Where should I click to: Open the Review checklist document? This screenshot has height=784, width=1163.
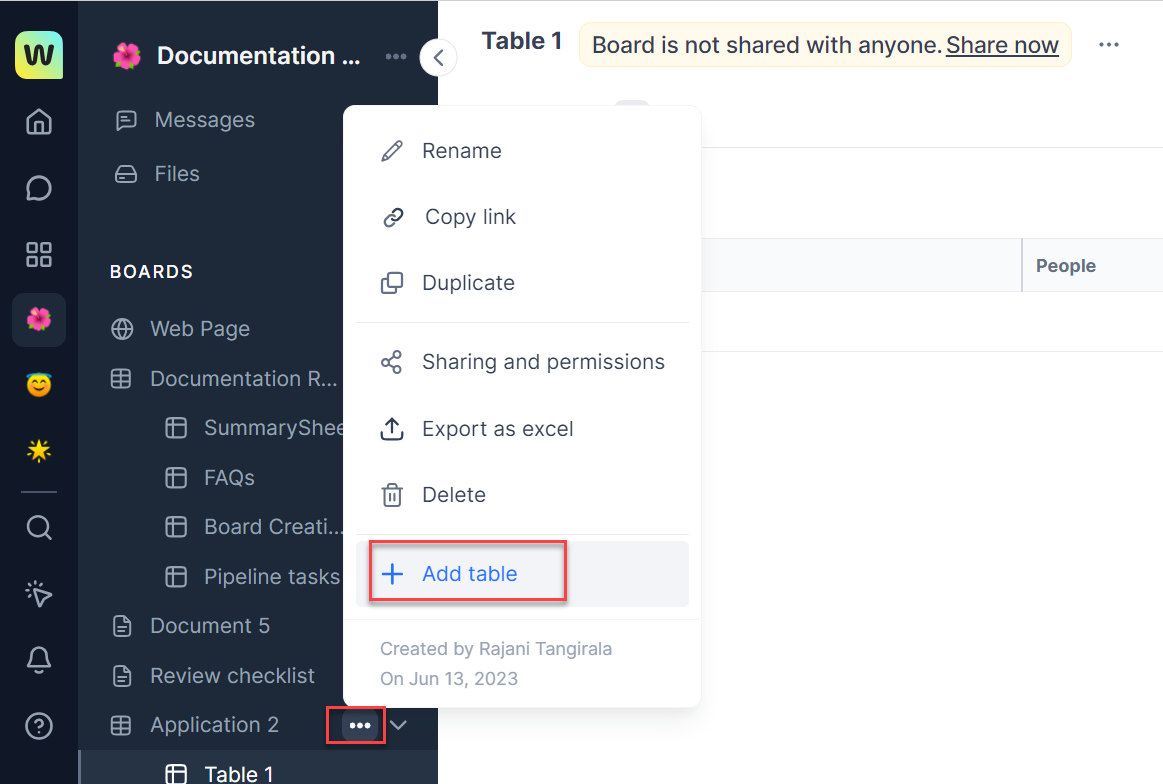tap(232, 676)
